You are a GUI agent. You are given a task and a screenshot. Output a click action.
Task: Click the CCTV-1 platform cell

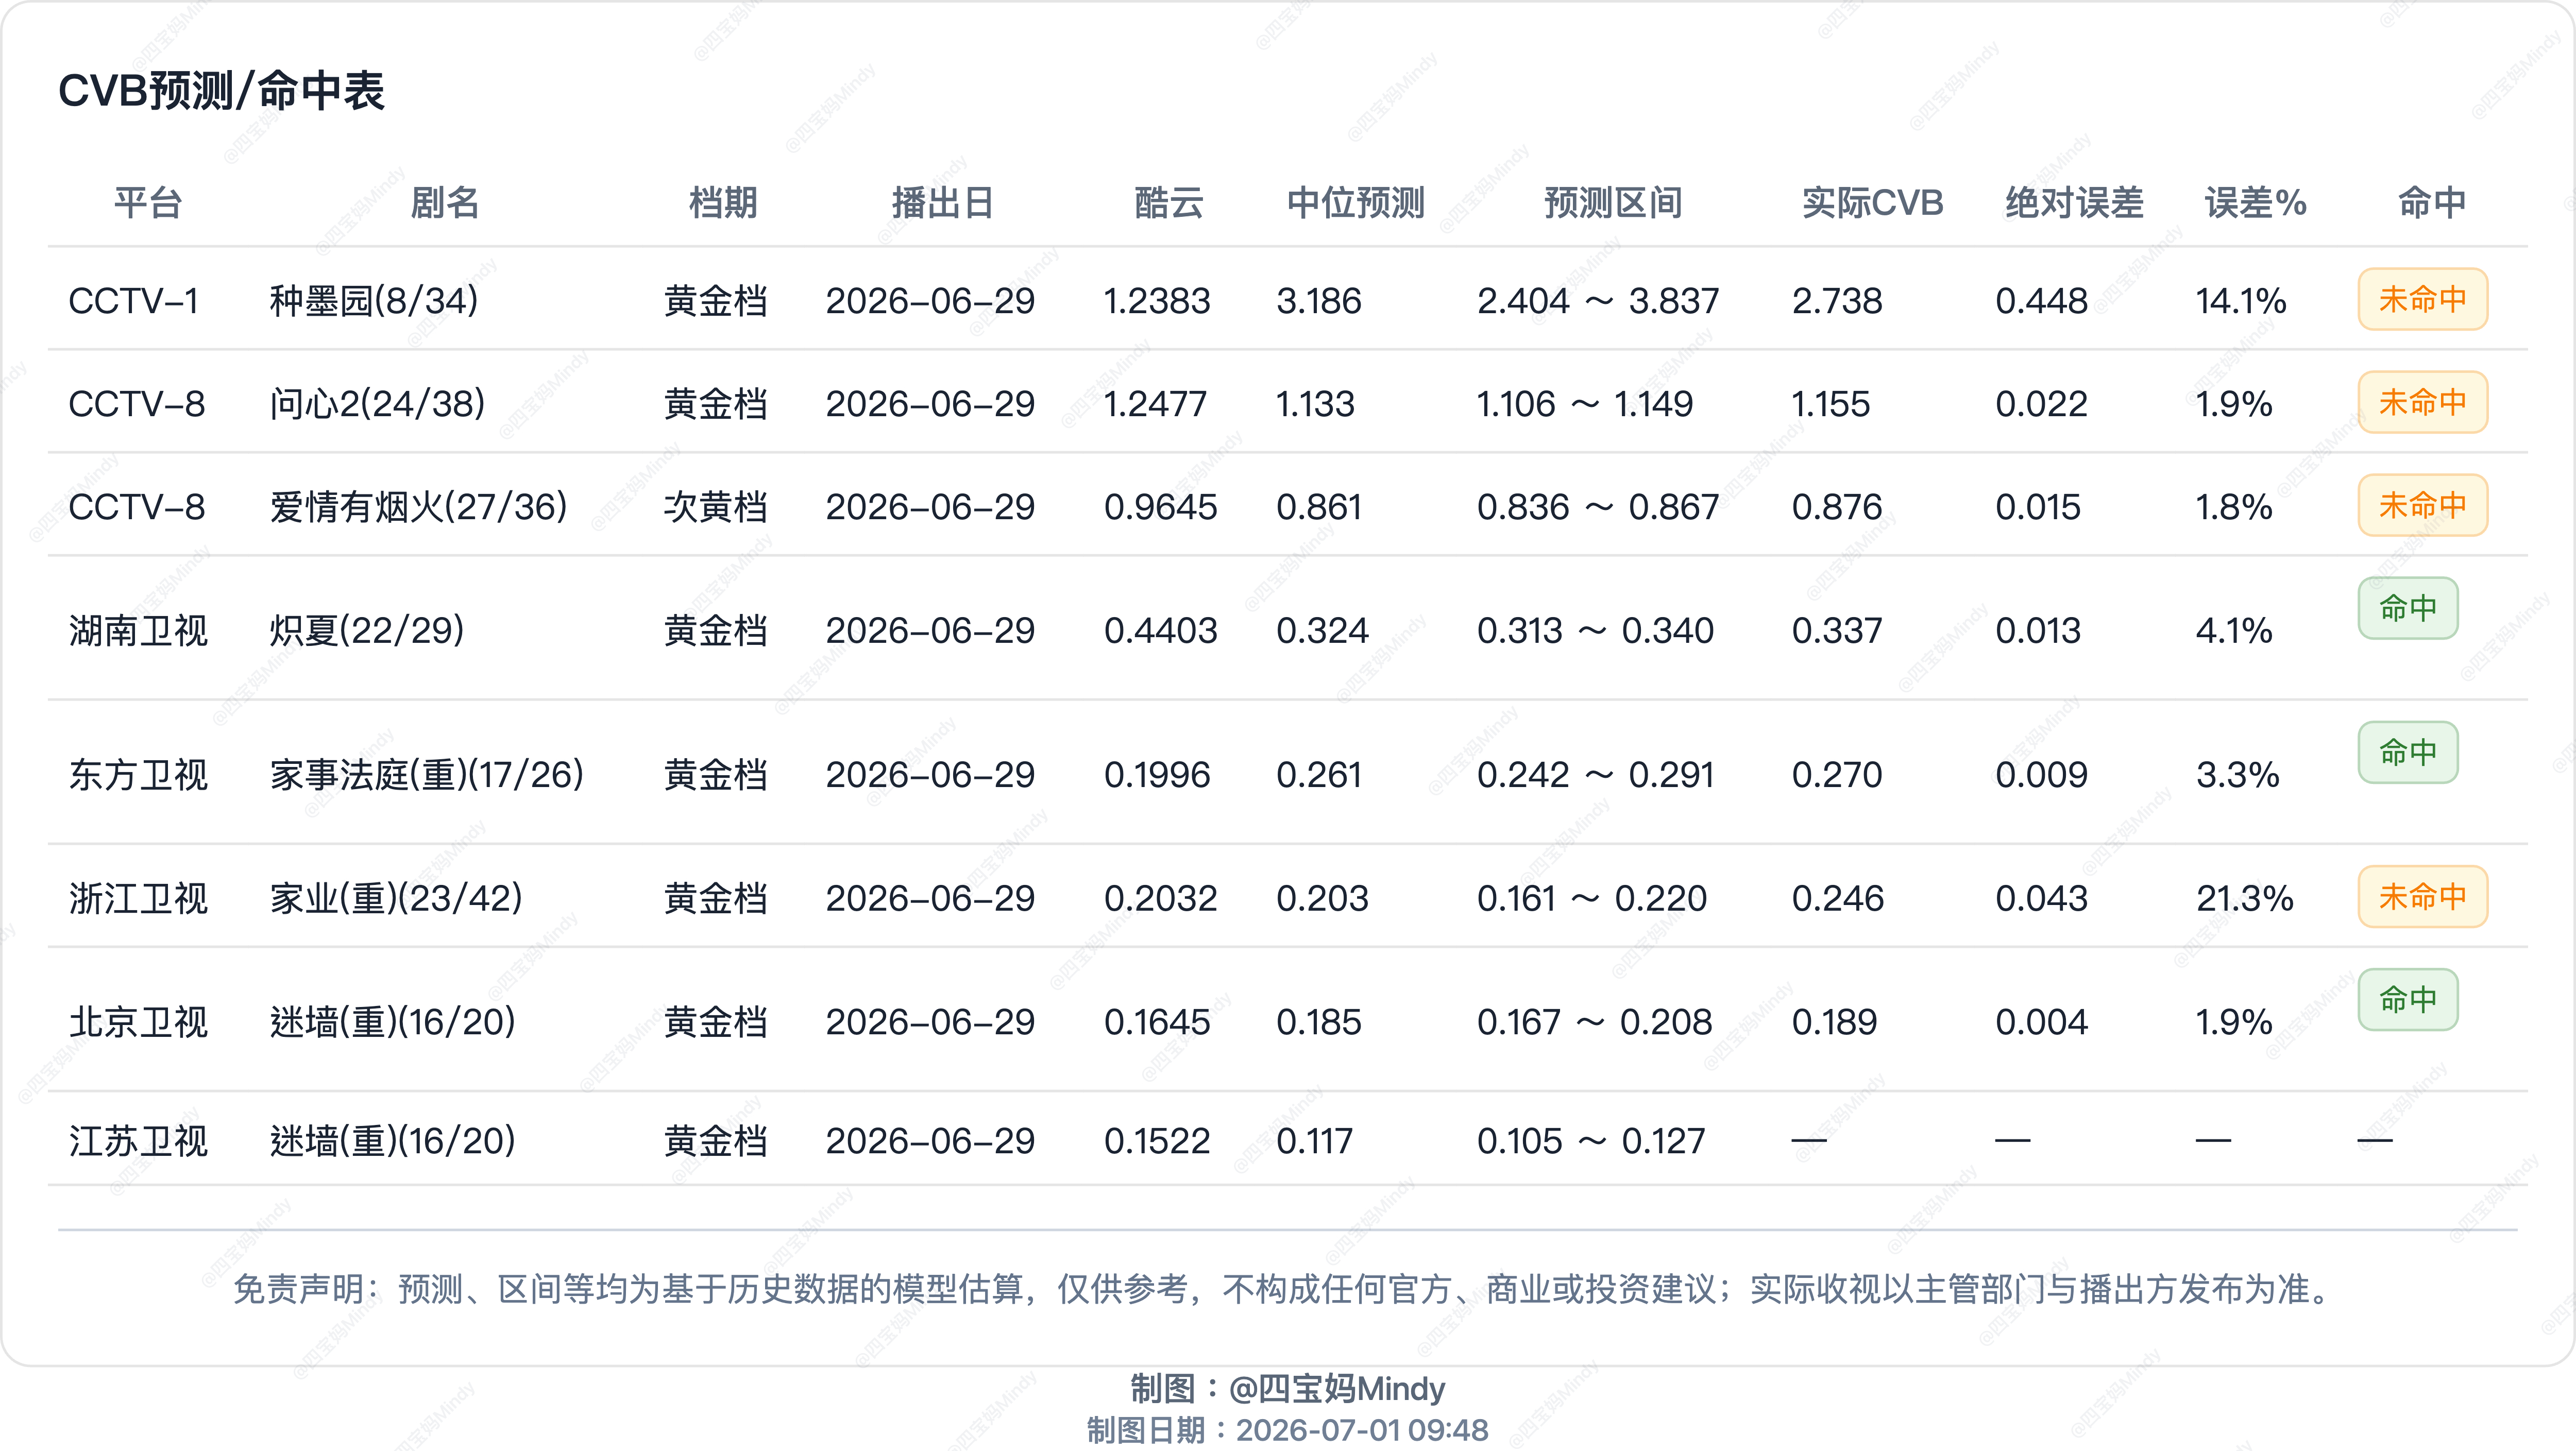tap(134, 301)
